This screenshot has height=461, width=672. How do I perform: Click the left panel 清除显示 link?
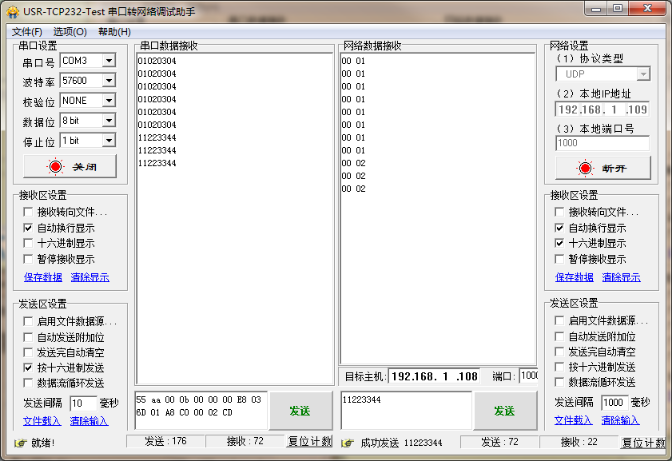(x=90, y=277)
